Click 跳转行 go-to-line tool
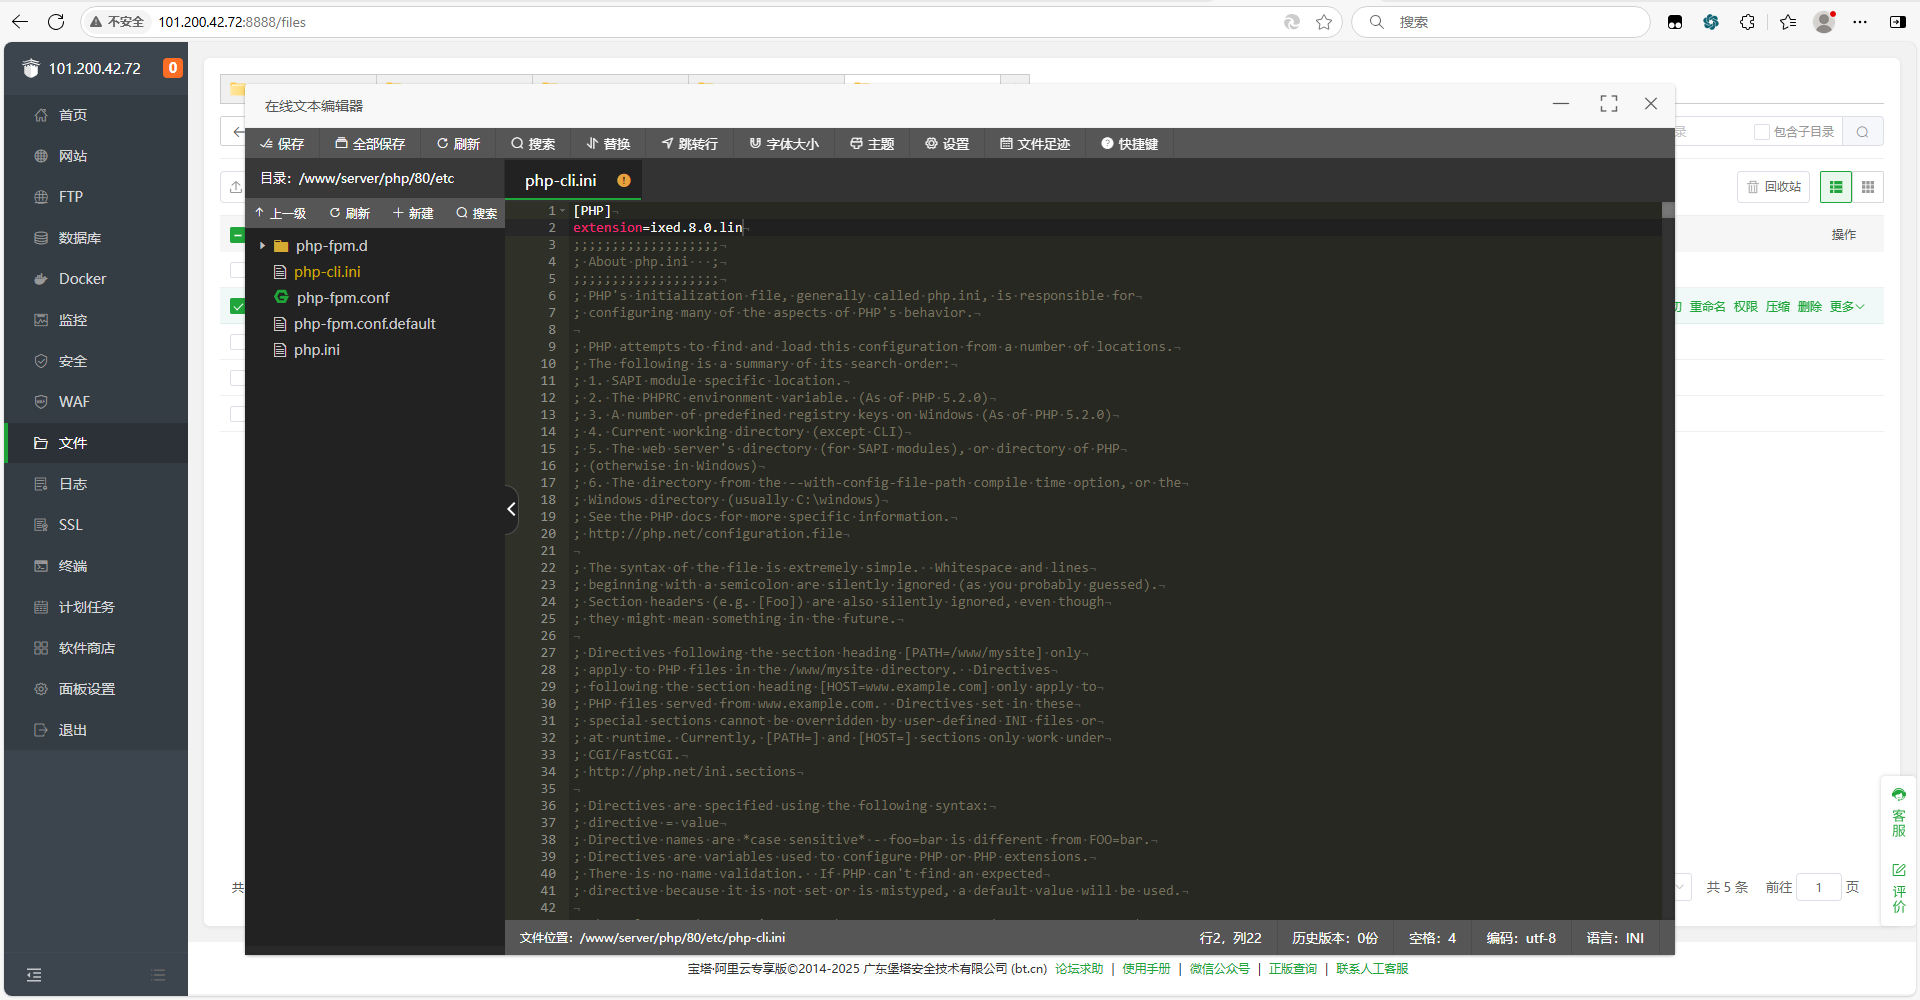Viewport: 1920px width, 1000px height. pyautogui.click(x=689, y=144)
